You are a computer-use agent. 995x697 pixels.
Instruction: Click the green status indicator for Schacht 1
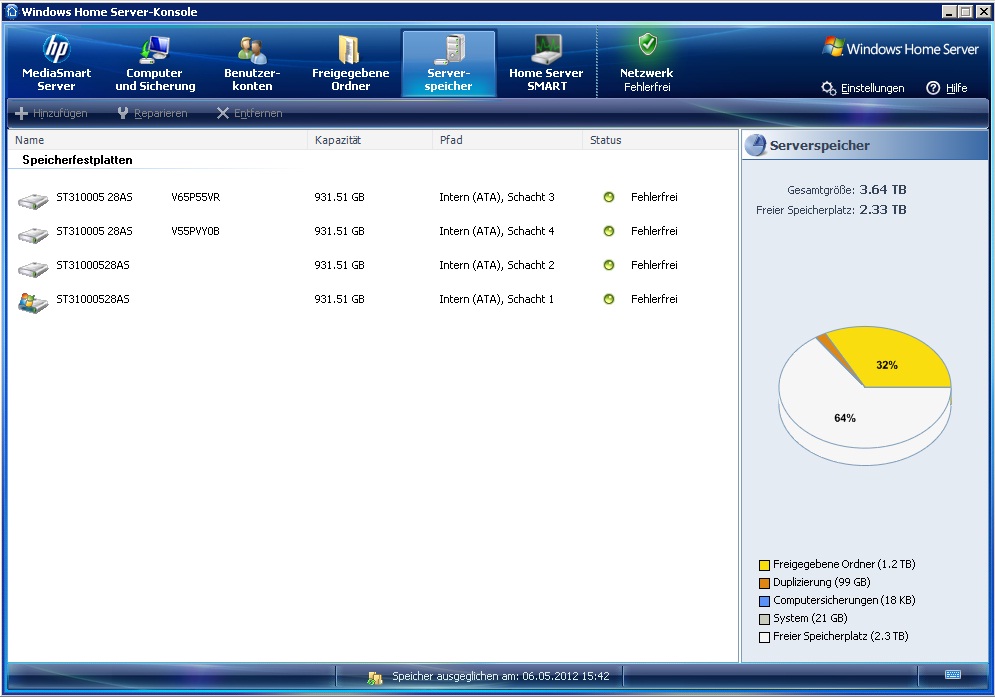[609, 299]
